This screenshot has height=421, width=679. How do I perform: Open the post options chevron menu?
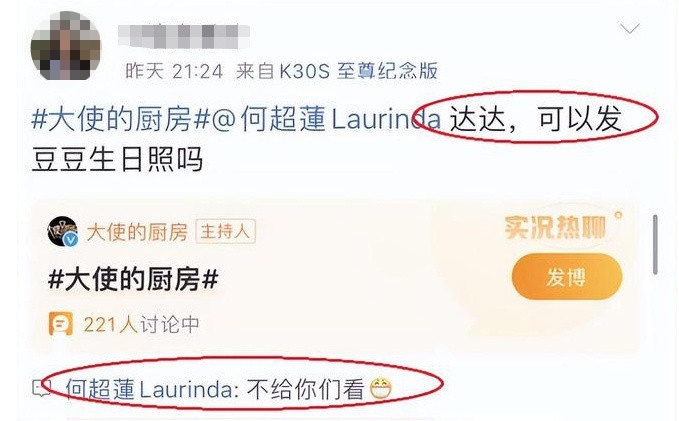point(630,29)
